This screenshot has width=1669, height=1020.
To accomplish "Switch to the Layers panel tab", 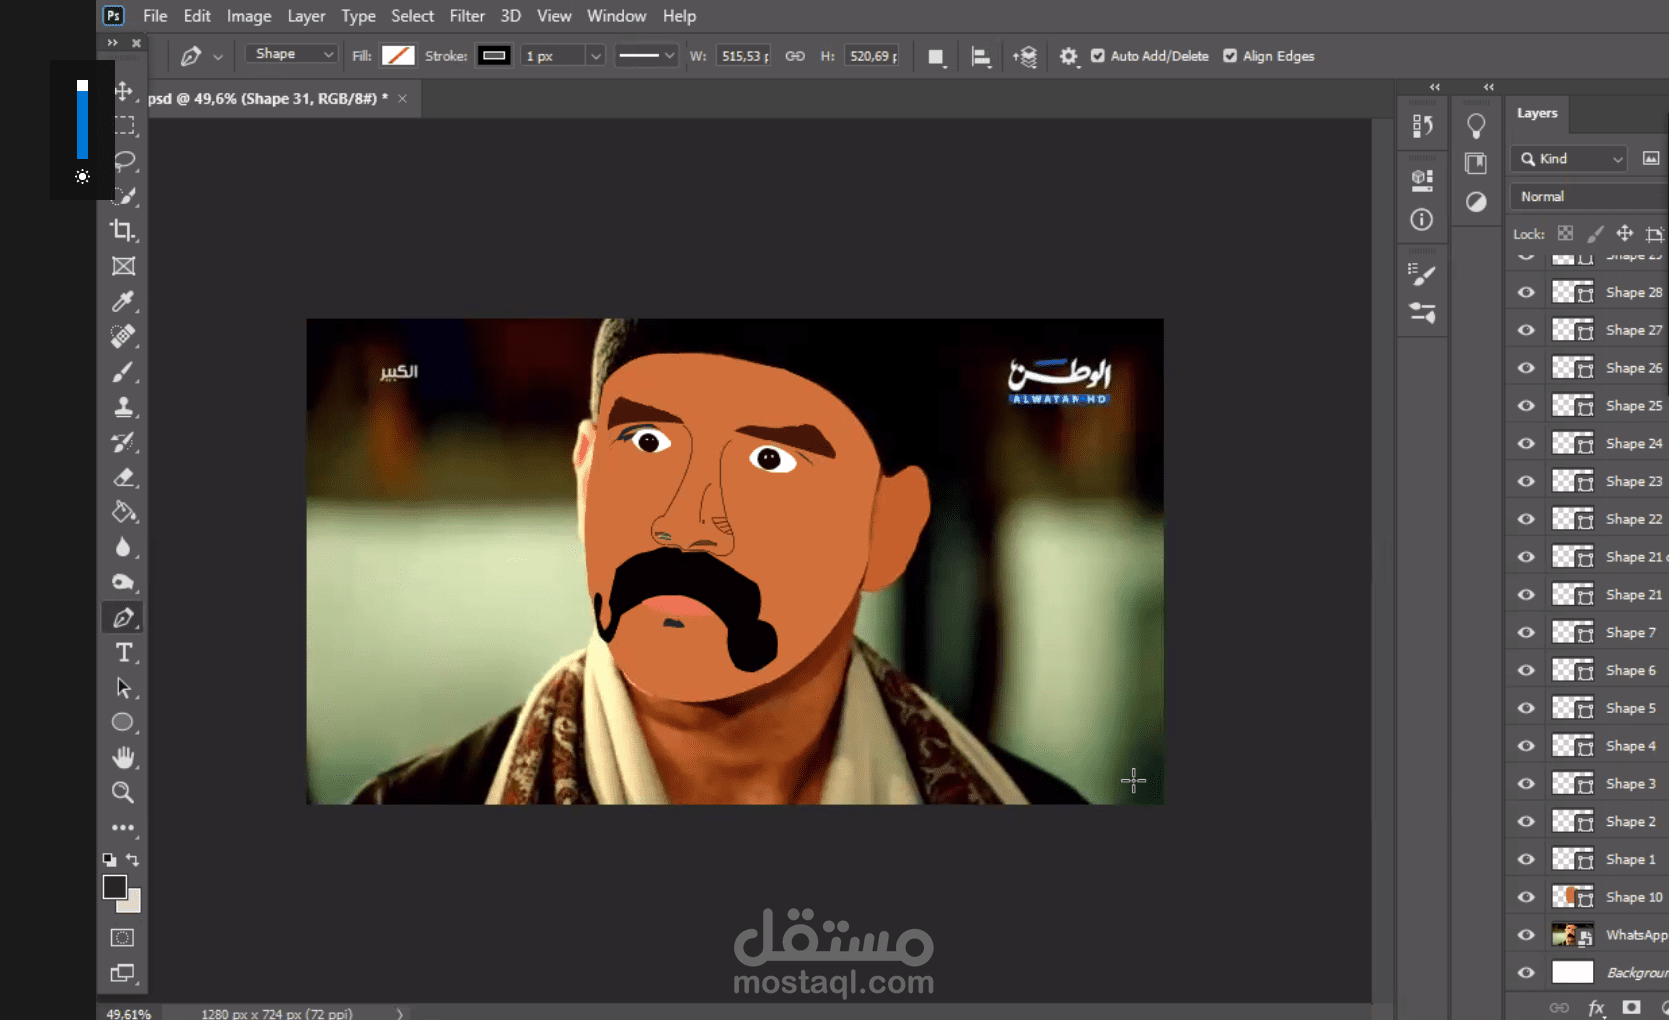I will (1536, 113).
